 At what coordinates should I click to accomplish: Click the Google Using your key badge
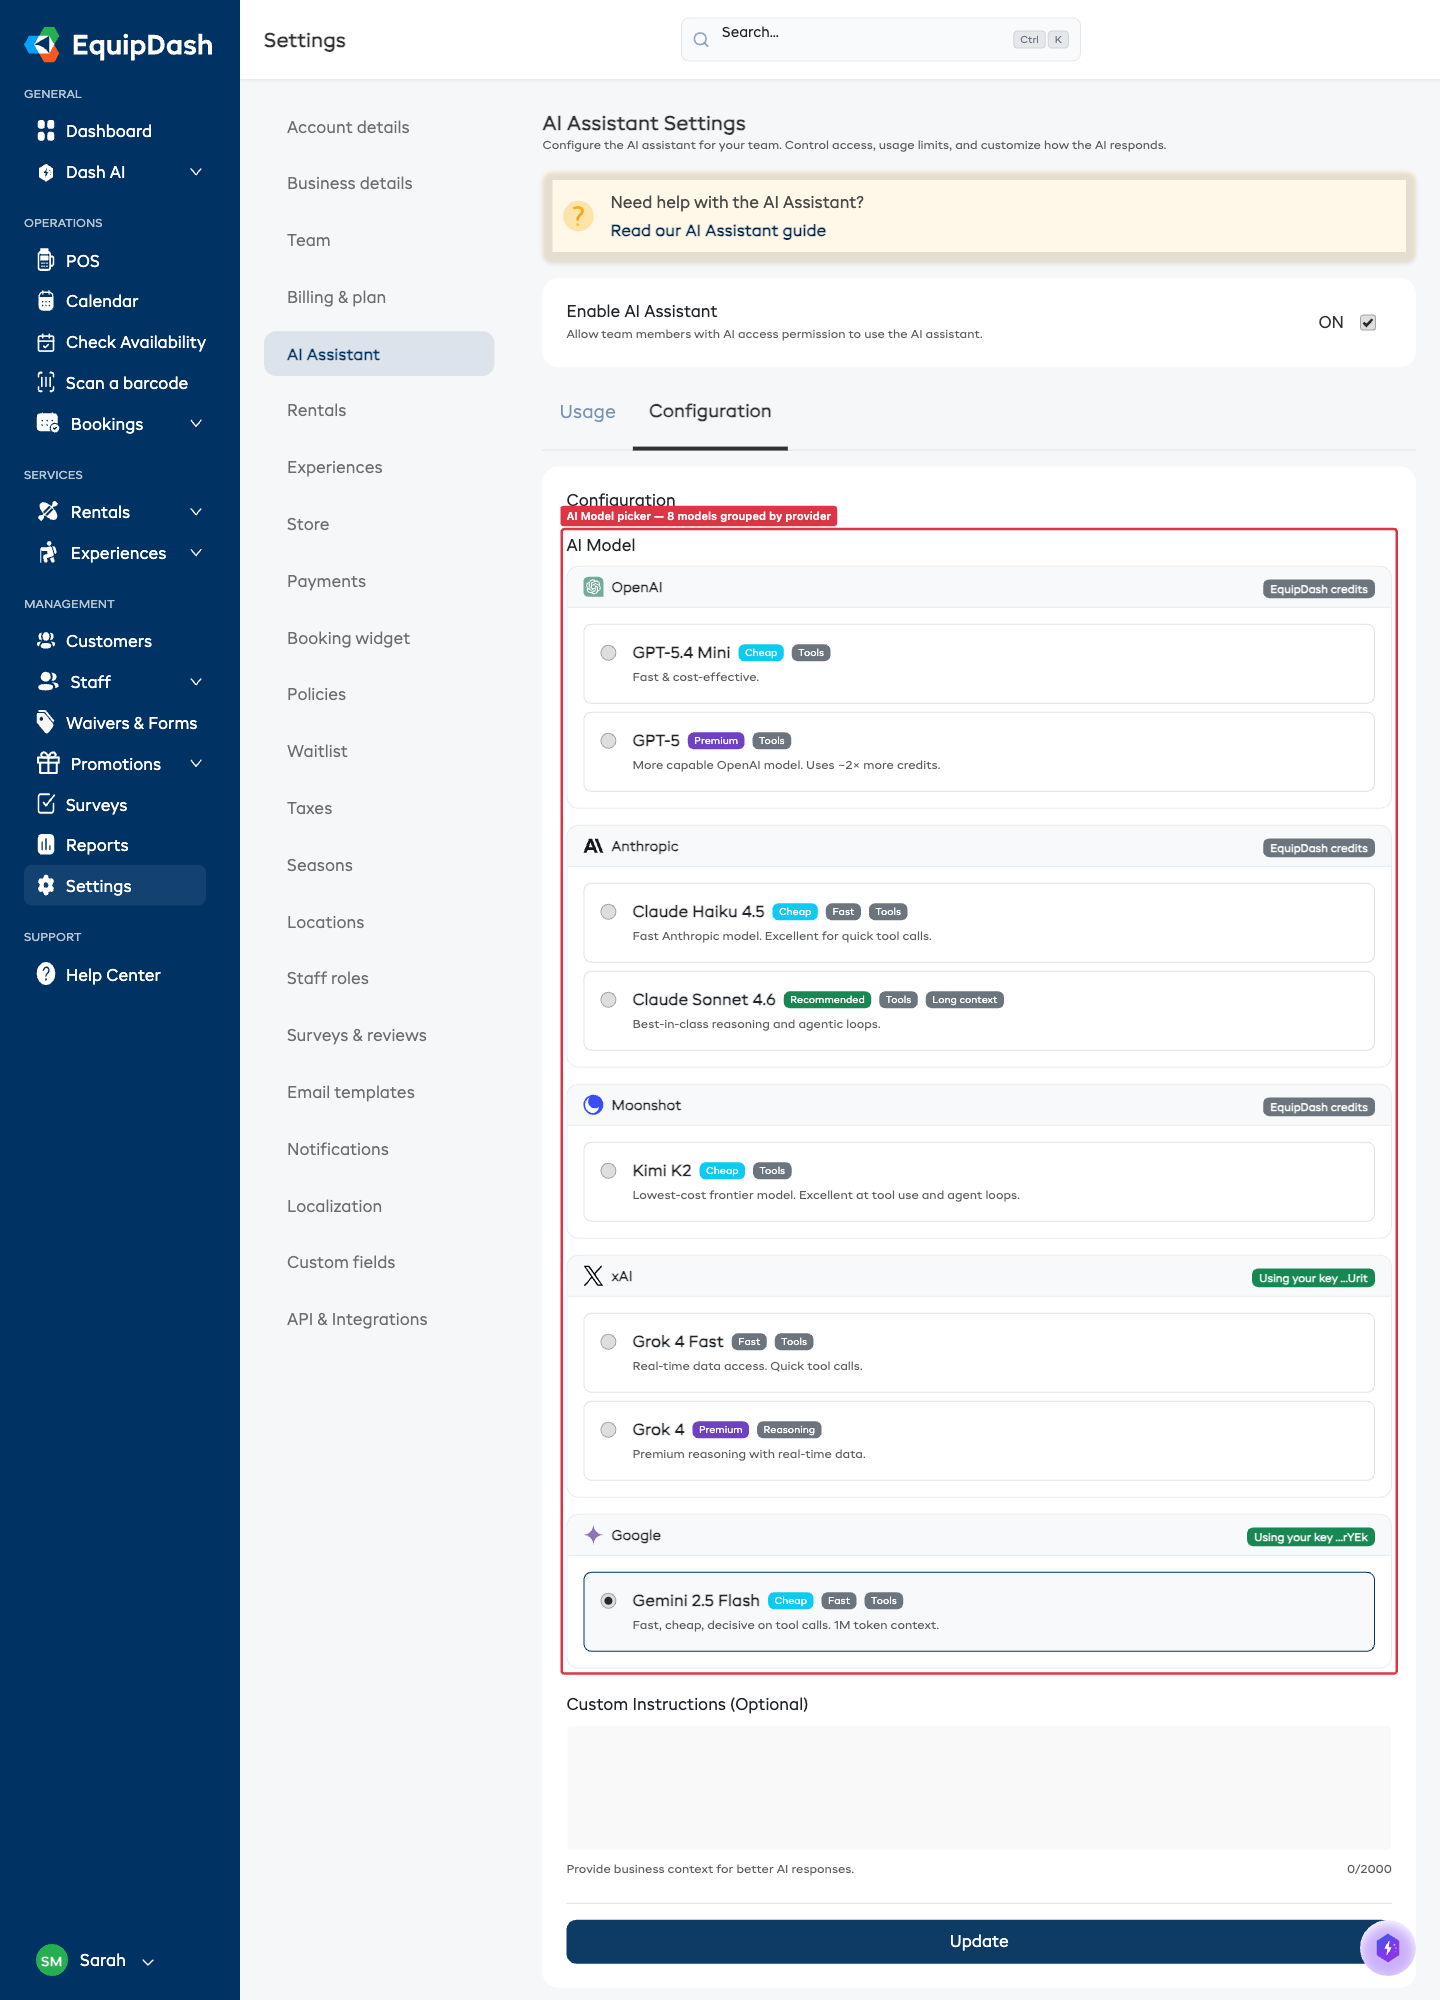point(1311,1537)
